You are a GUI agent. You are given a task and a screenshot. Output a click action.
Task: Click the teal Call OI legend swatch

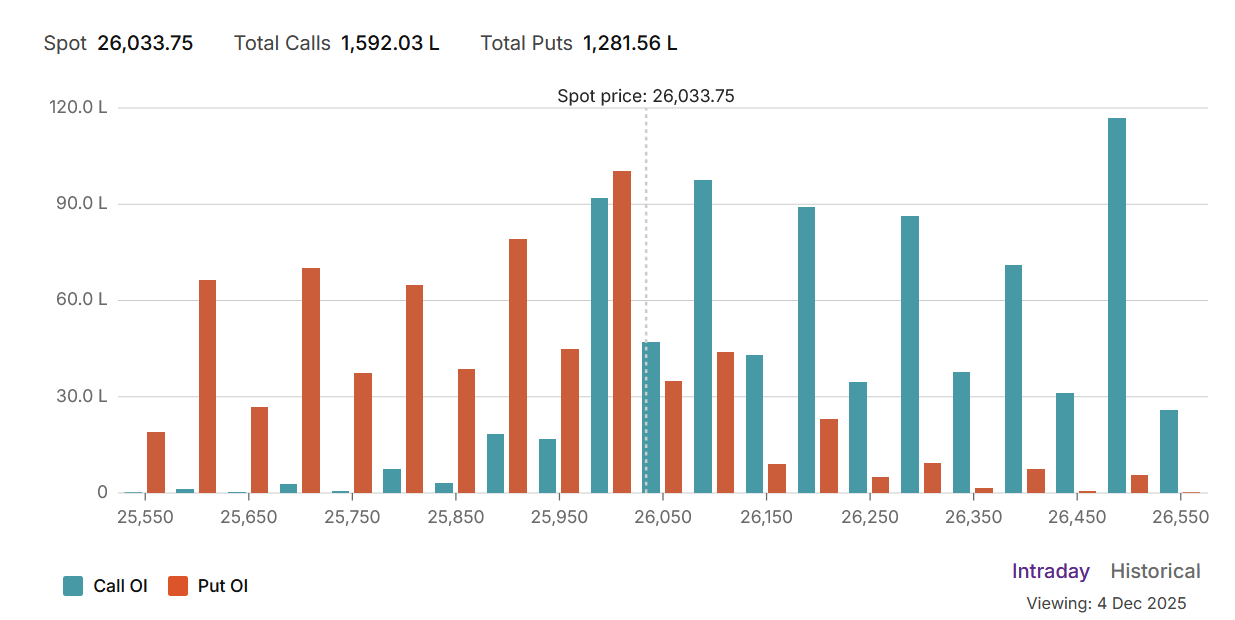click(x=73, y=586)
